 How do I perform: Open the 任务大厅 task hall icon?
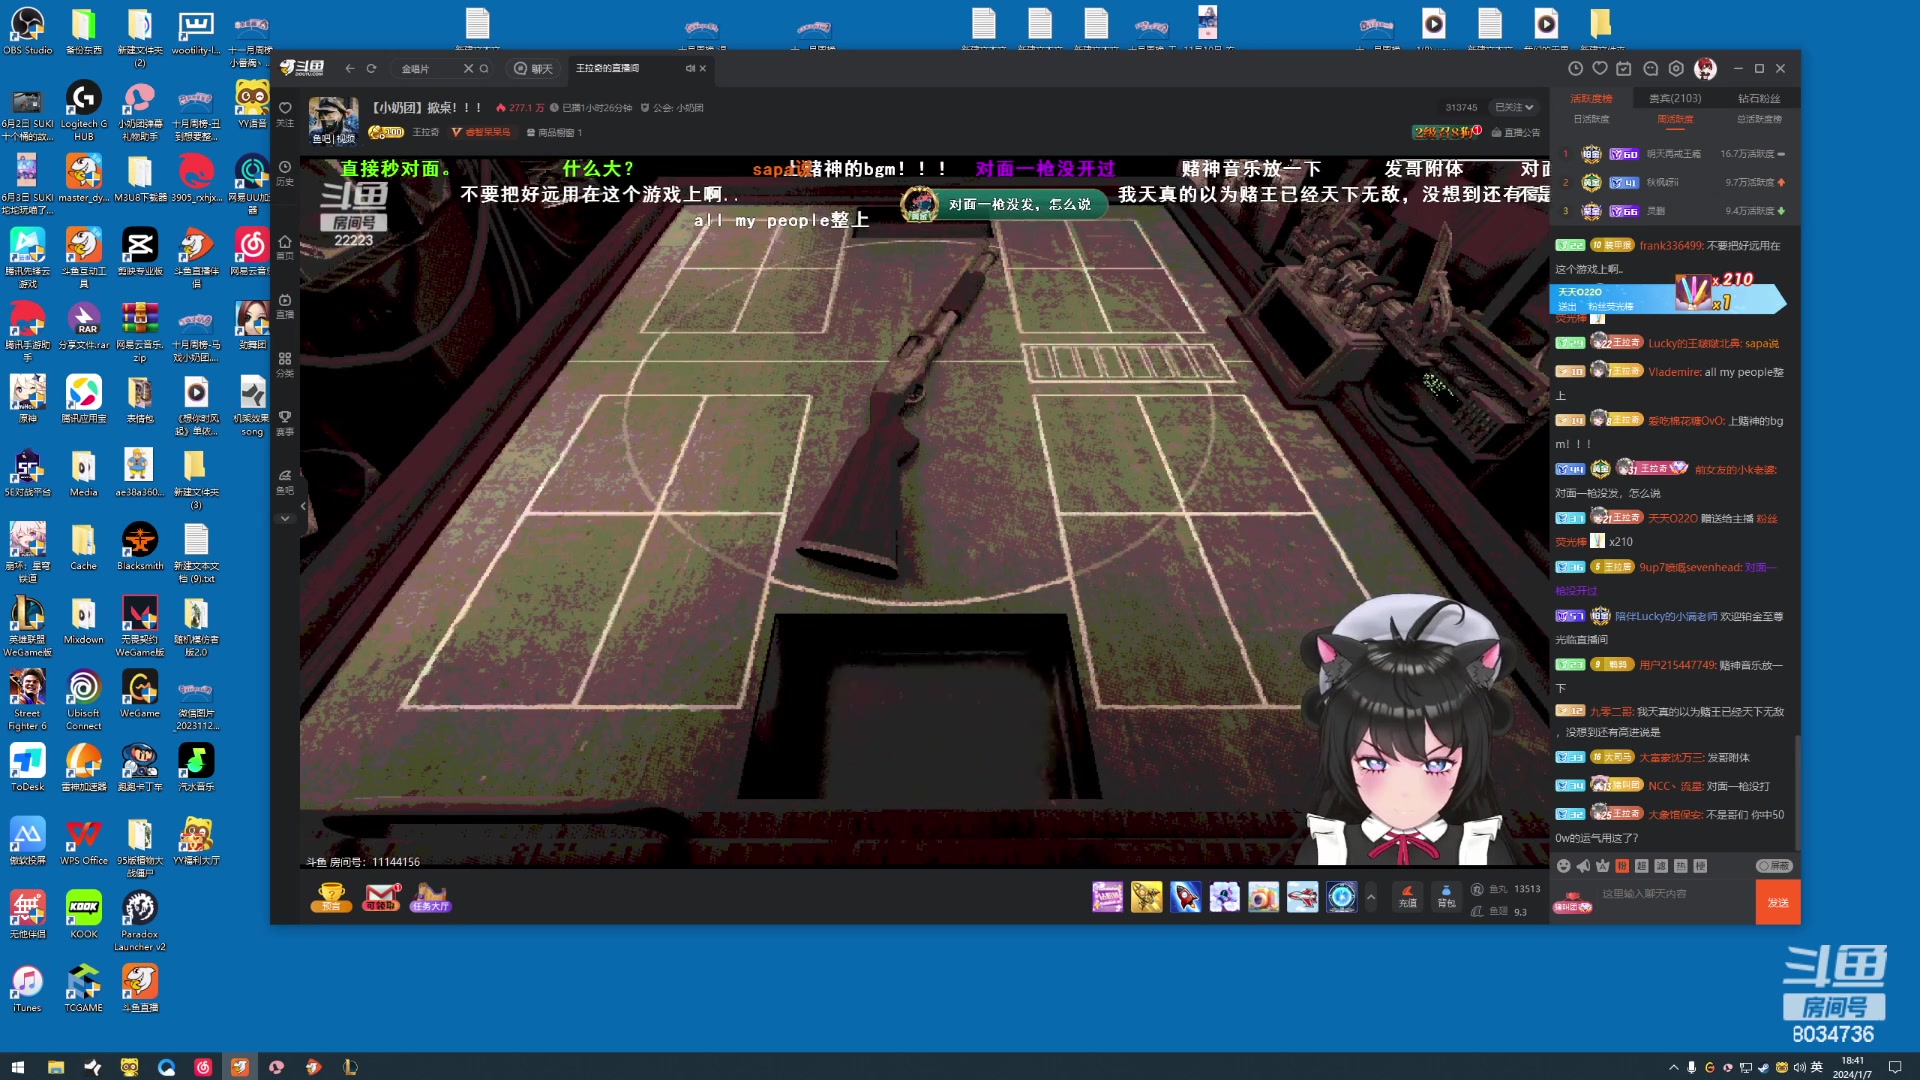pyautogui.click(x=431, y=897)
